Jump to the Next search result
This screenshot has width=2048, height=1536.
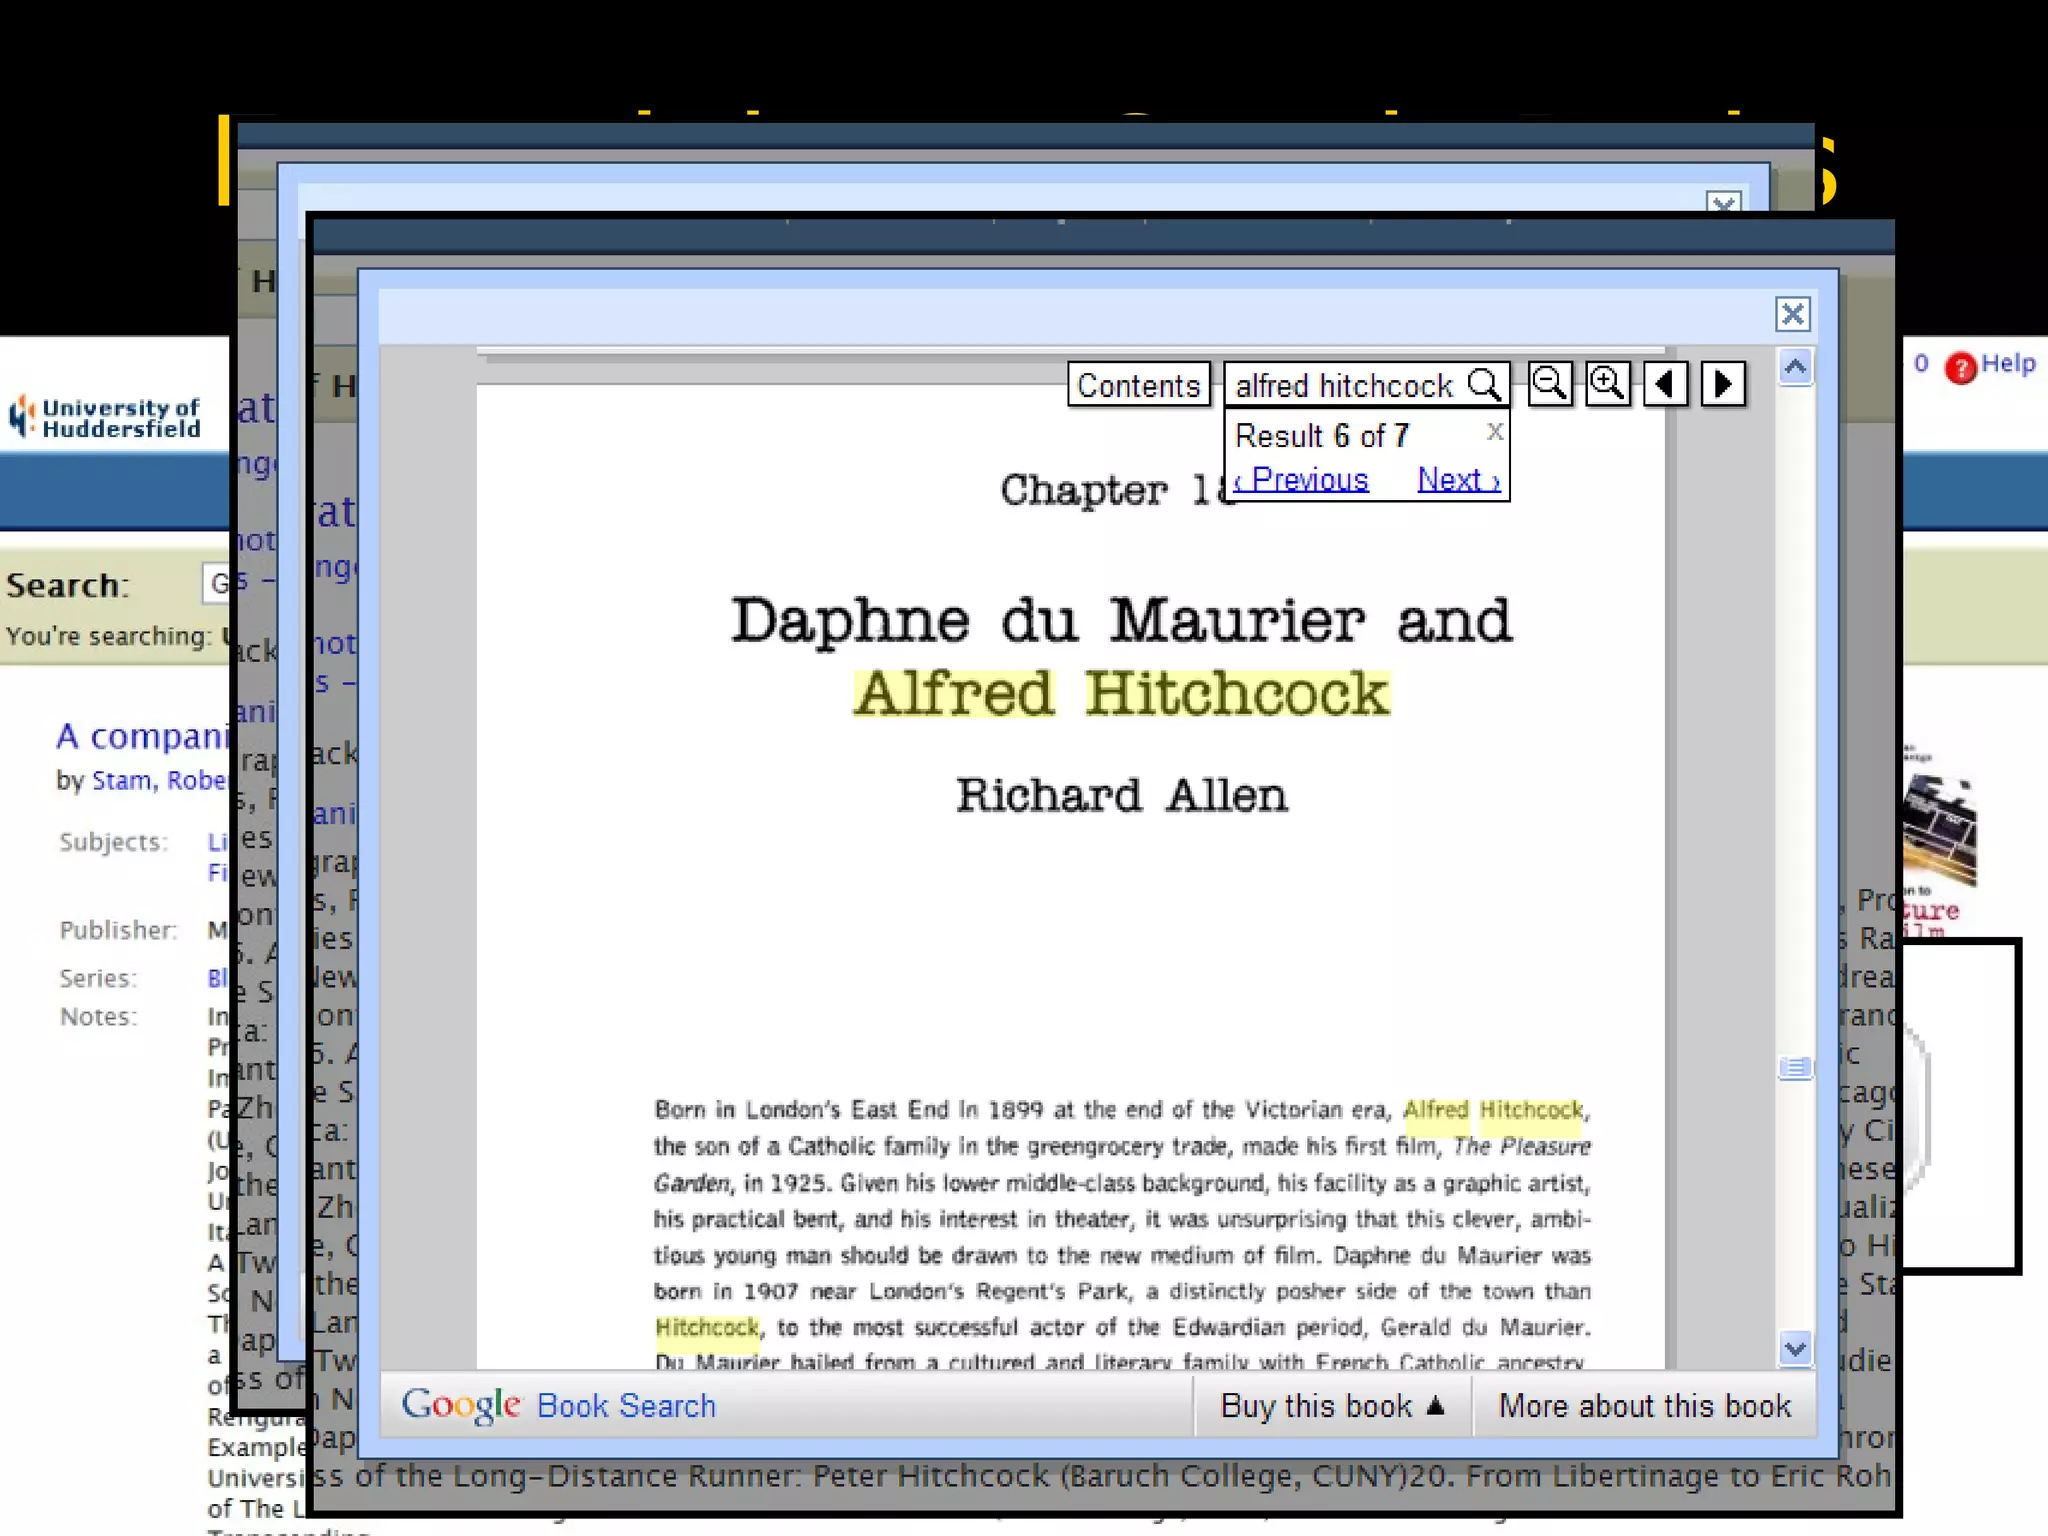(x=1459, y=480)
